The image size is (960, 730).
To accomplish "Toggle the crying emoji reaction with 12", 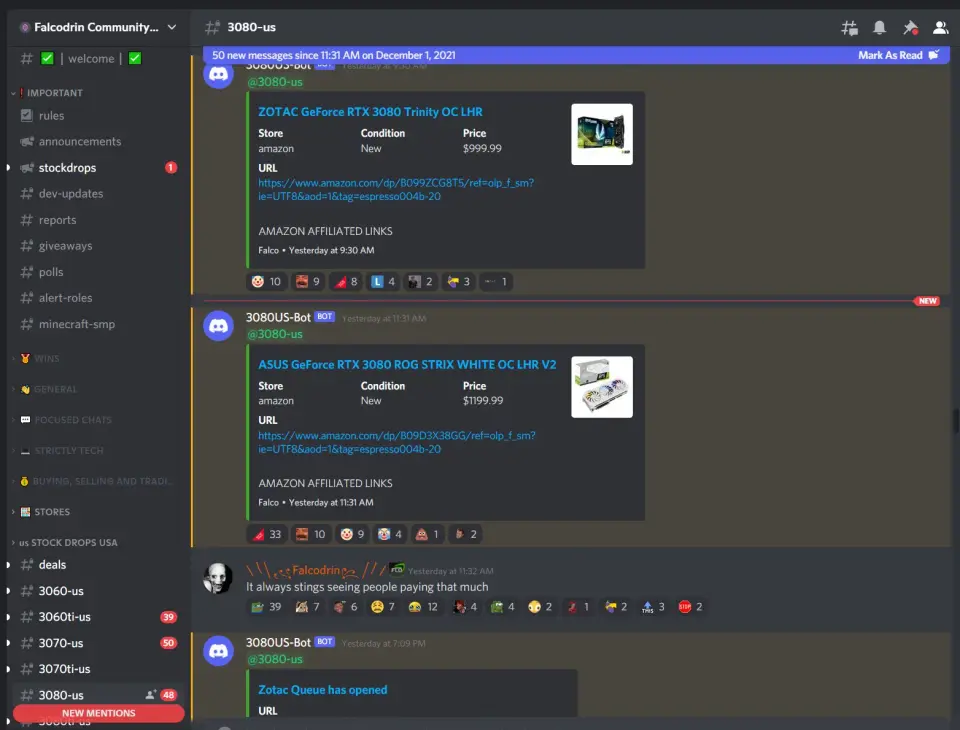I will 423,607.
